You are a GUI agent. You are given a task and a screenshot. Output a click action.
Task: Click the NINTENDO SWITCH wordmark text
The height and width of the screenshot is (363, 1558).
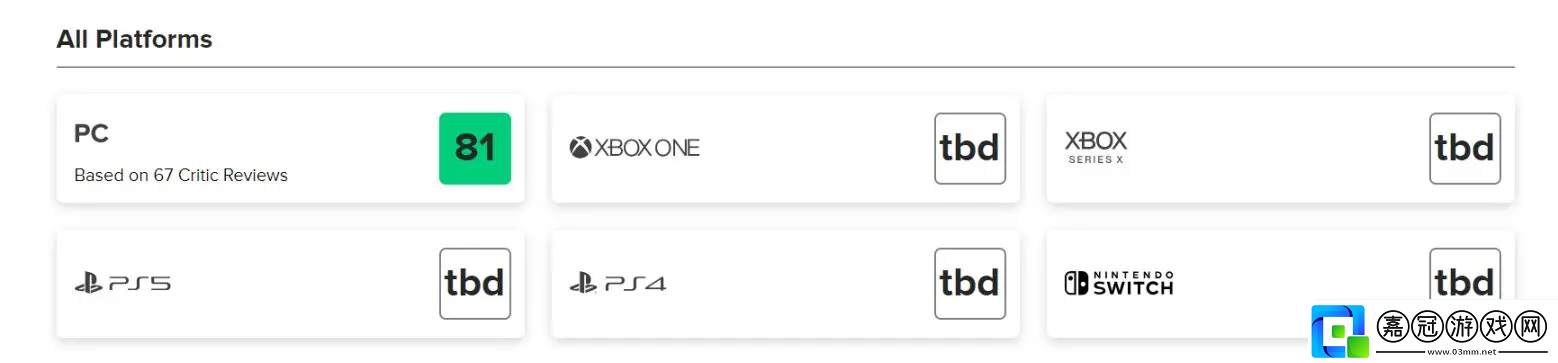[x=1131, y=283]
